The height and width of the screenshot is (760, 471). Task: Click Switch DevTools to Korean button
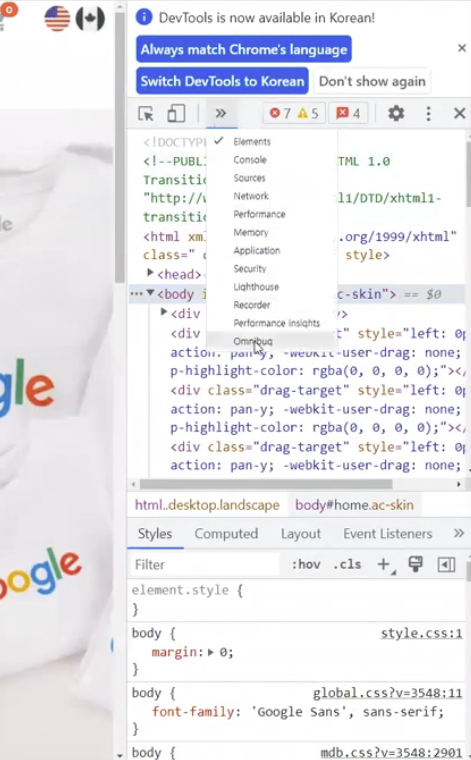222,81
